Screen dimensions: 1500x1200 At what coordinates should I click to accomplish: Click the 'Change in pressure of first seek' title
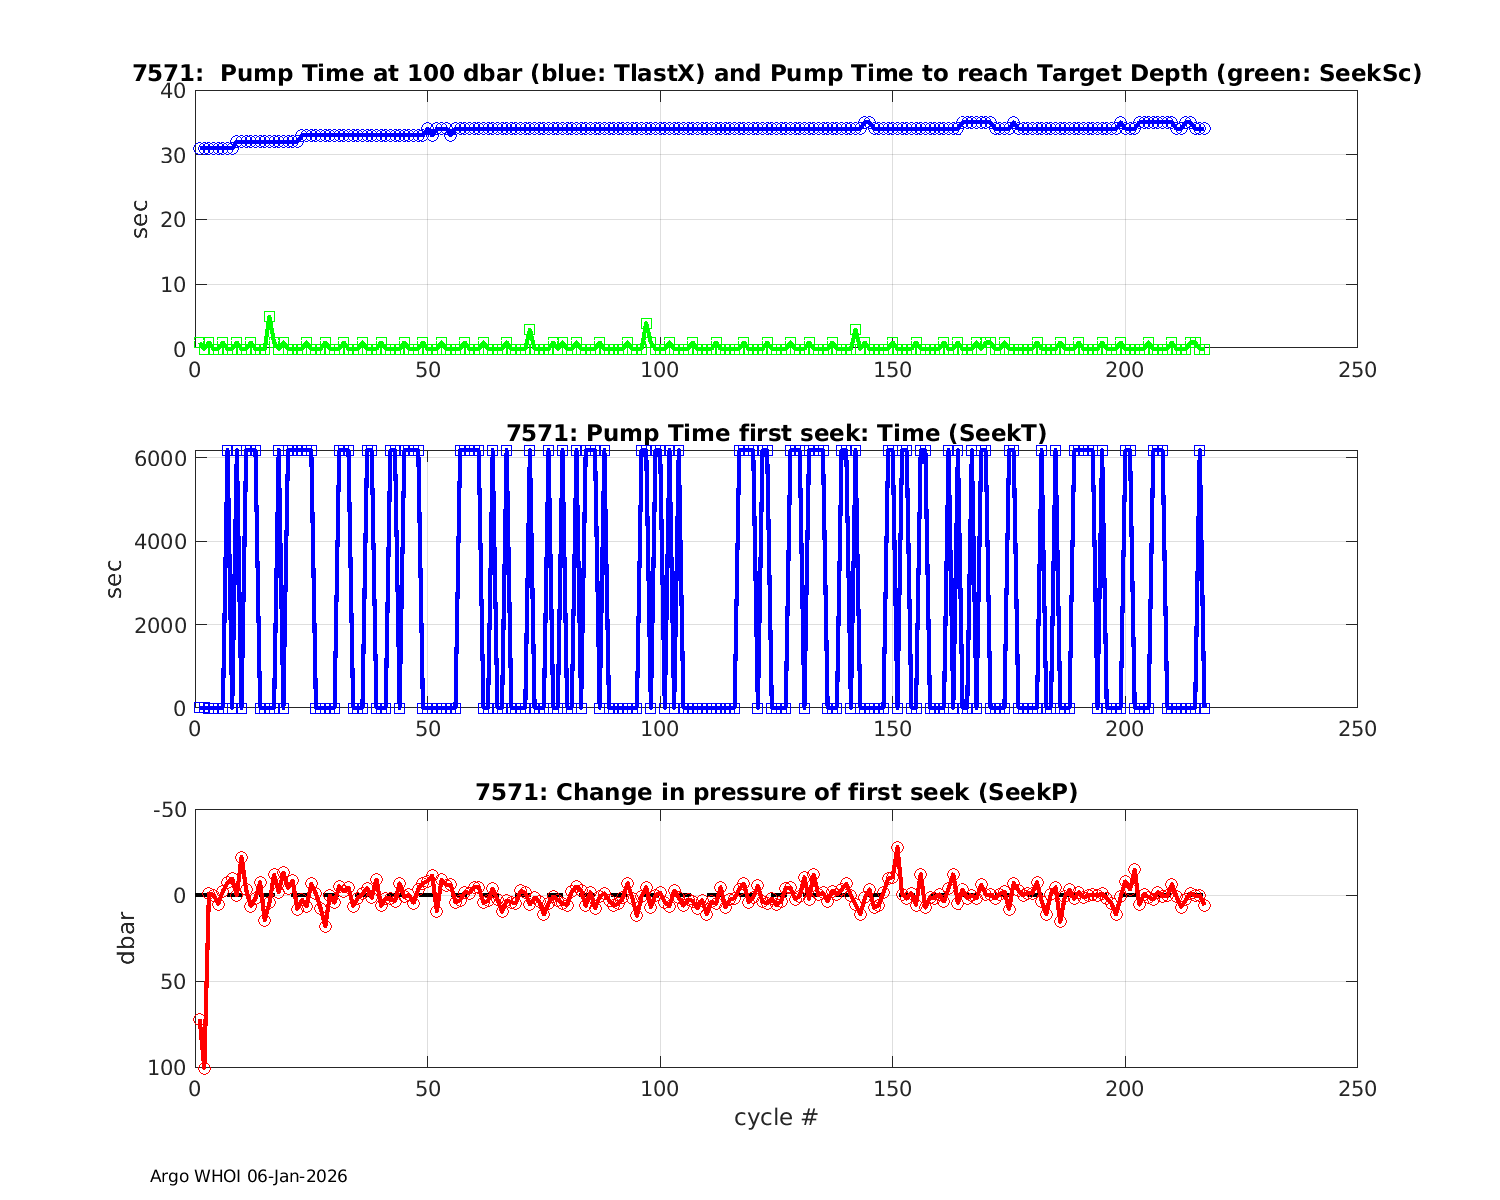coord(776,792)
